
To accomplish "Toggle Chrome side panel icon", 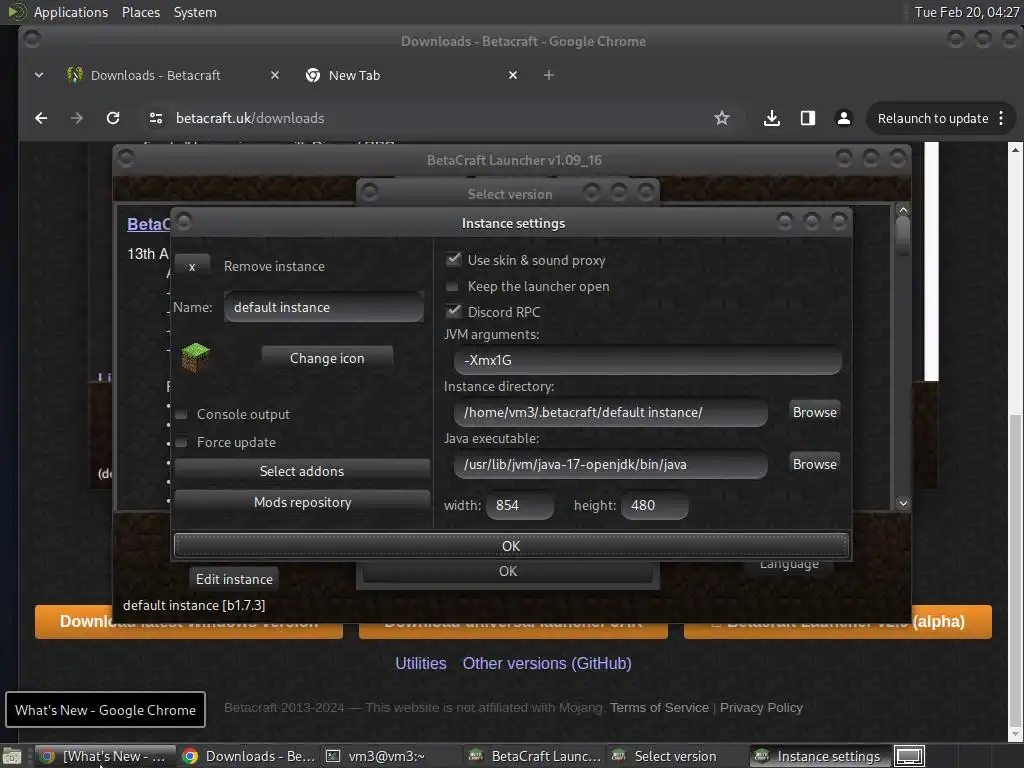I will (x=808, y=118).
